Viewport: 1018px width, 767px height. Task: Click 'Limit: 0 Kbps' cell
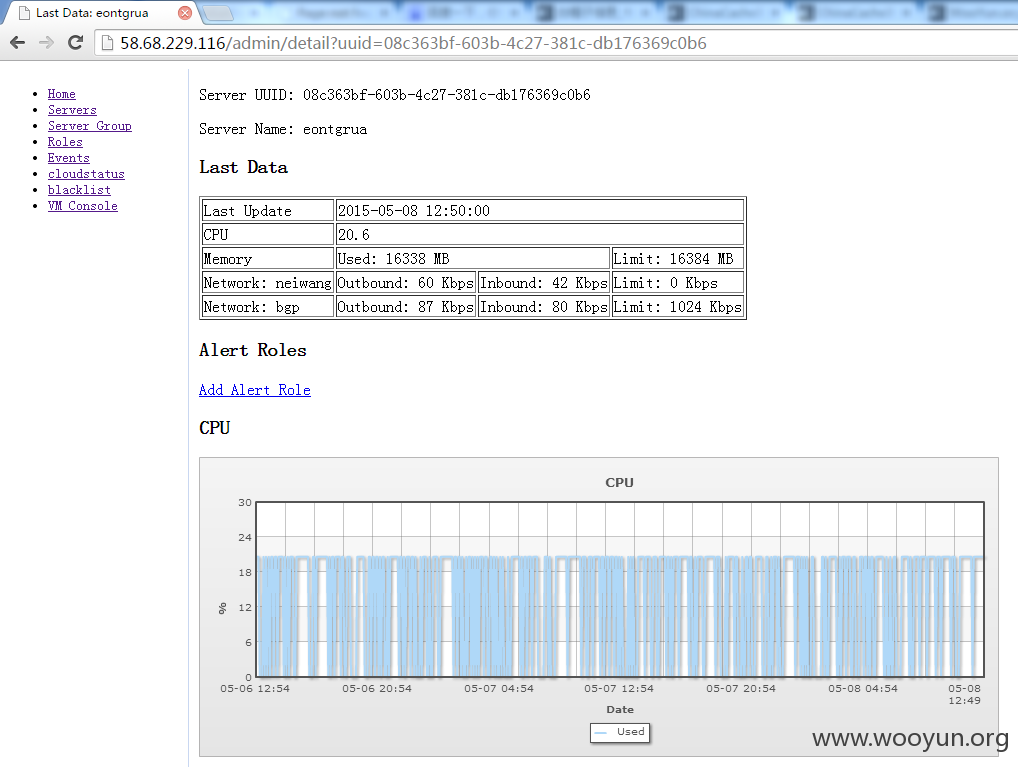678,283
